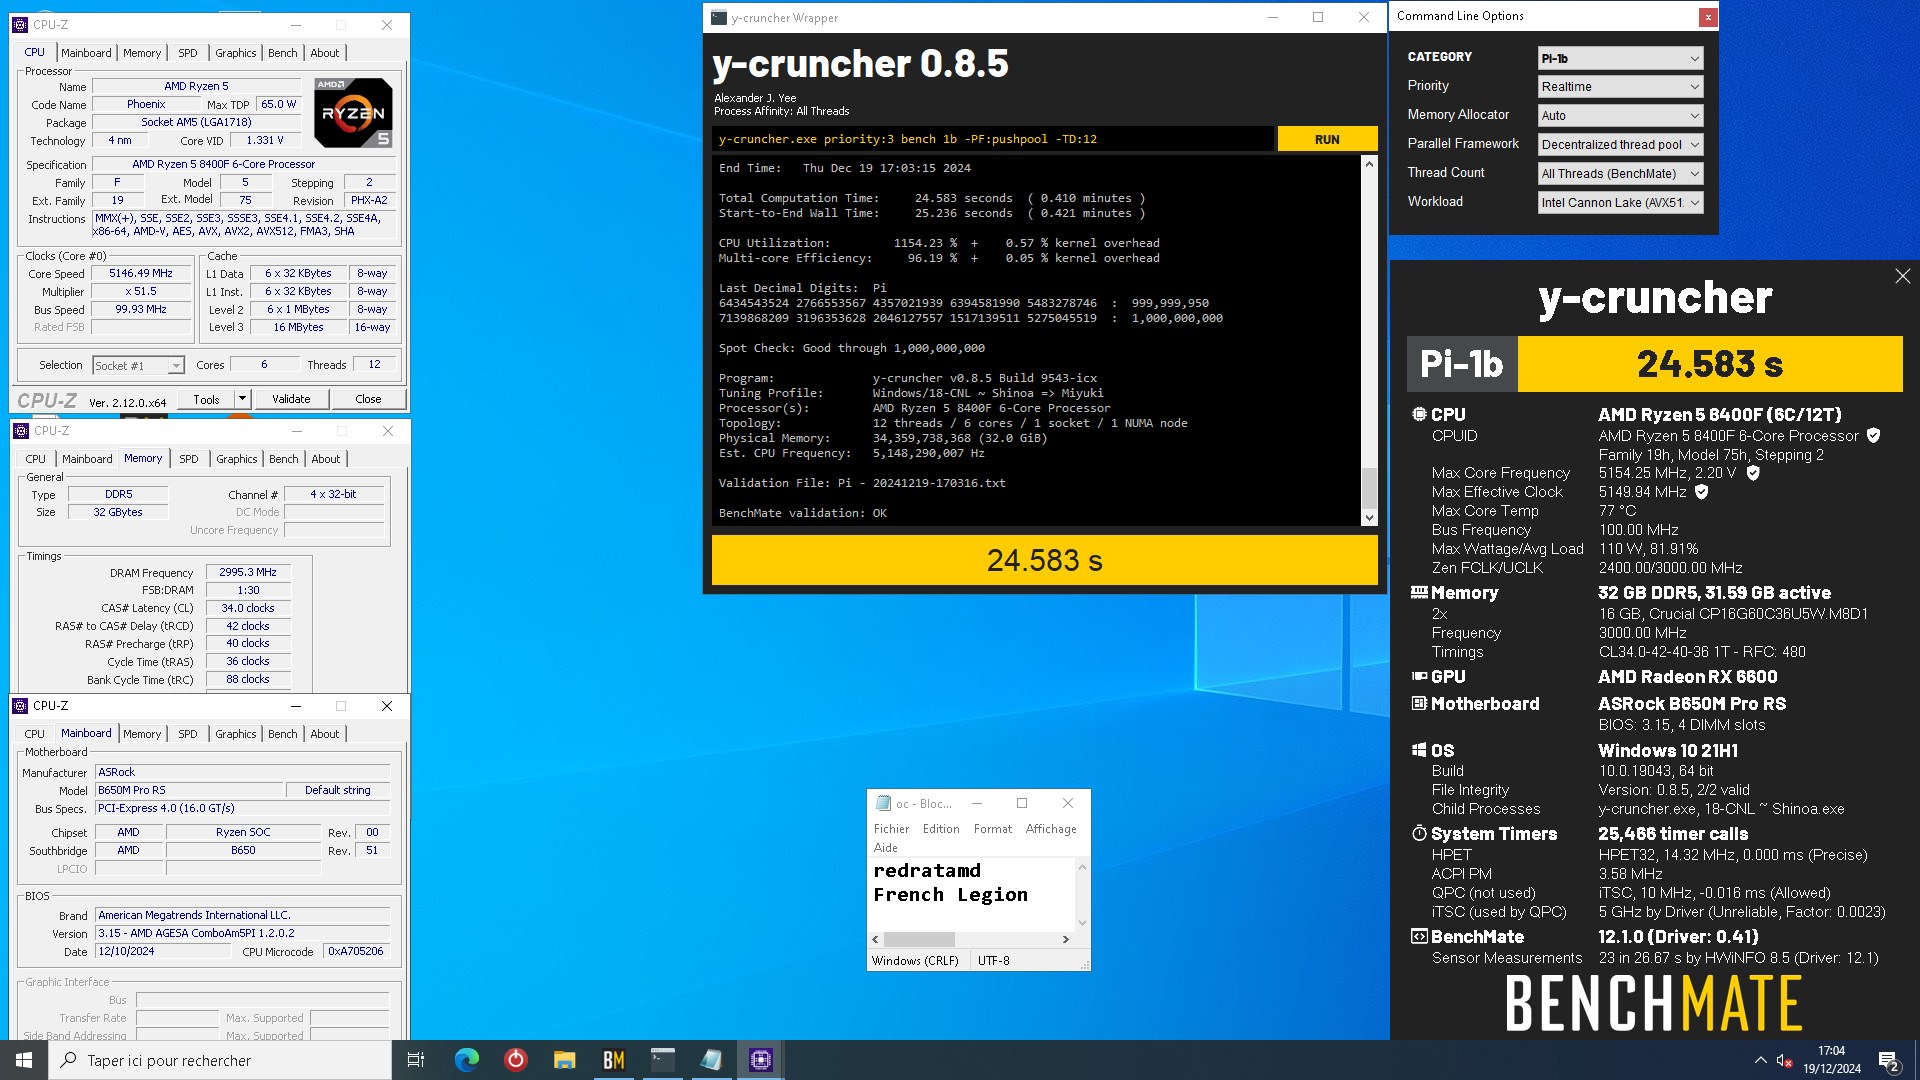Image resolution: width=1920 pixels, height=1080 pixels.
Task: Click the y-cruncher command line field
Action: [994, 140]
